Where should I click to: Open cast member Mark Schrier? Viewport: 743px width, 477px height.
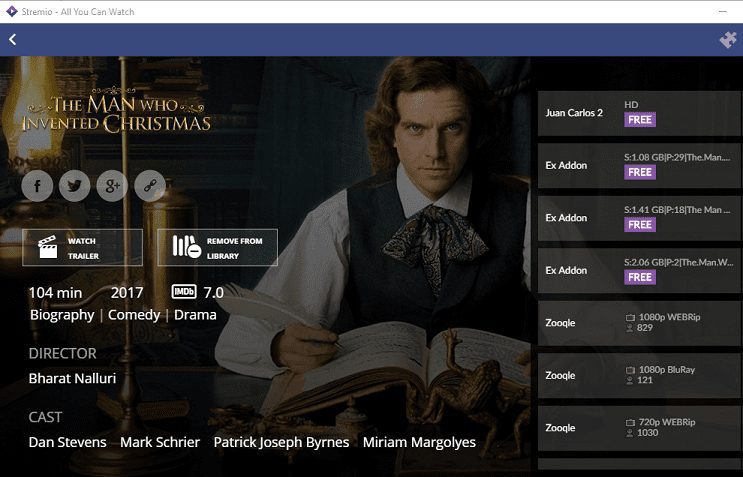(x=160, y=442)
